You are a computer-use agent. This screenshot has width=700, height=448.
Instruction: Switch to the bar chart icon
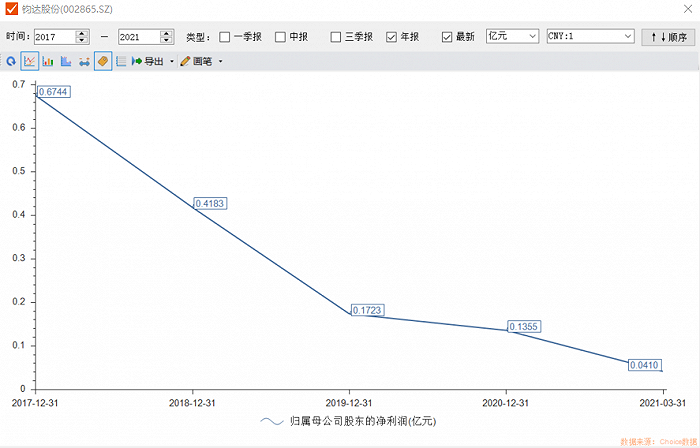[48, 61]
